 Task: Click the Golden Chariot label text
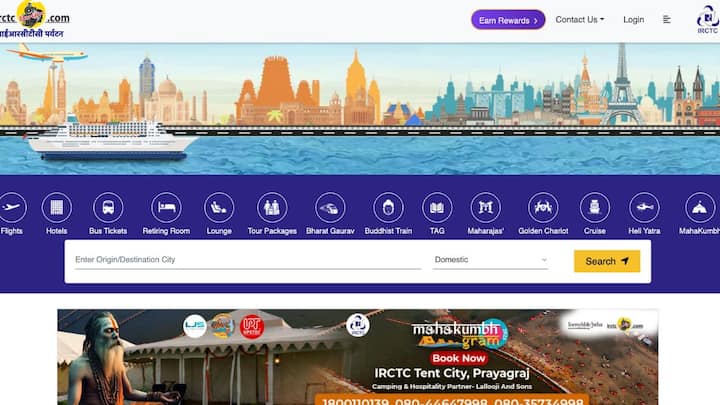click(543, 231)
